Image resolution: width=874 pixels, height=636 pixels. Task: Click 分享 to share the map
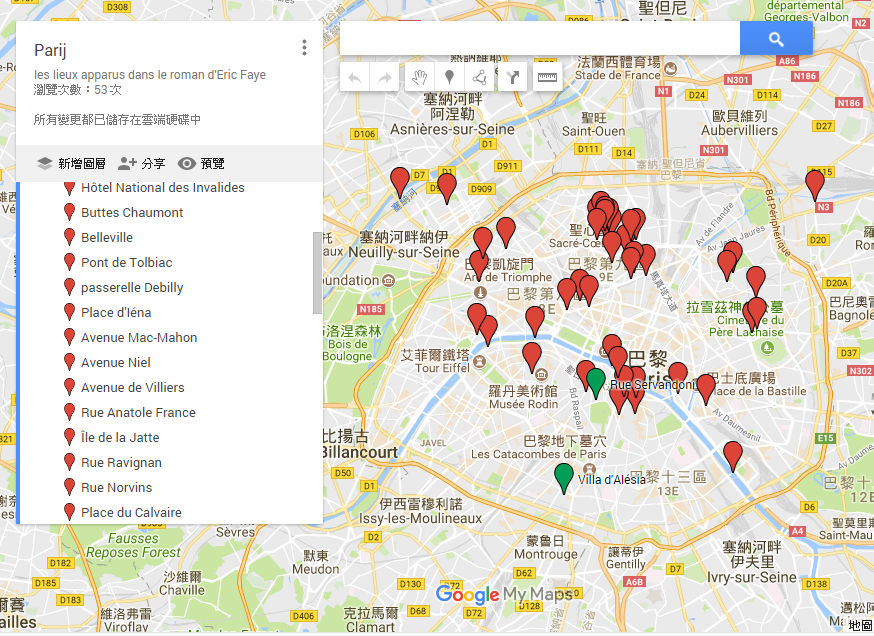142,164
